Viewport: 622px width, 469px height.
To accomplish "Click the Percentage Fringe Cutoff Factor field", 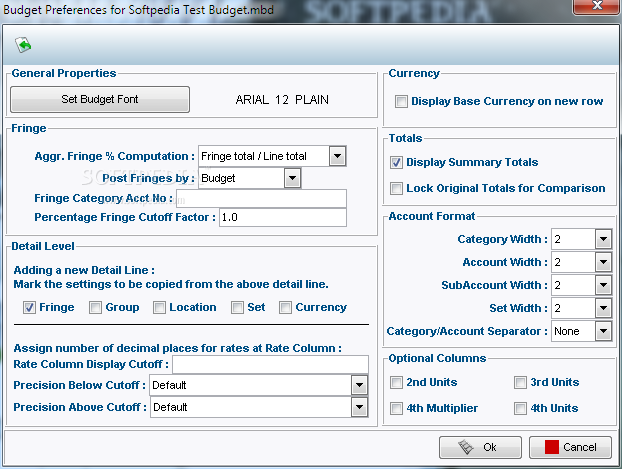I will [283, 217].
